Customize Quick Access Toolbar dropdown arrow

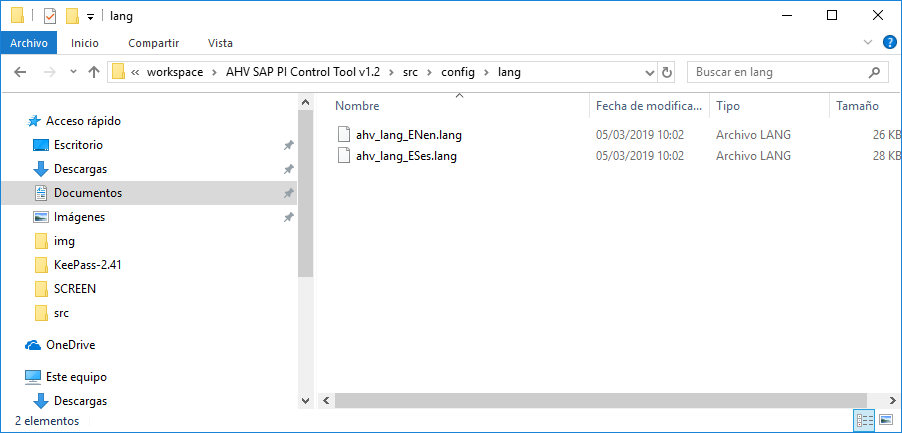tap(90, 17)
